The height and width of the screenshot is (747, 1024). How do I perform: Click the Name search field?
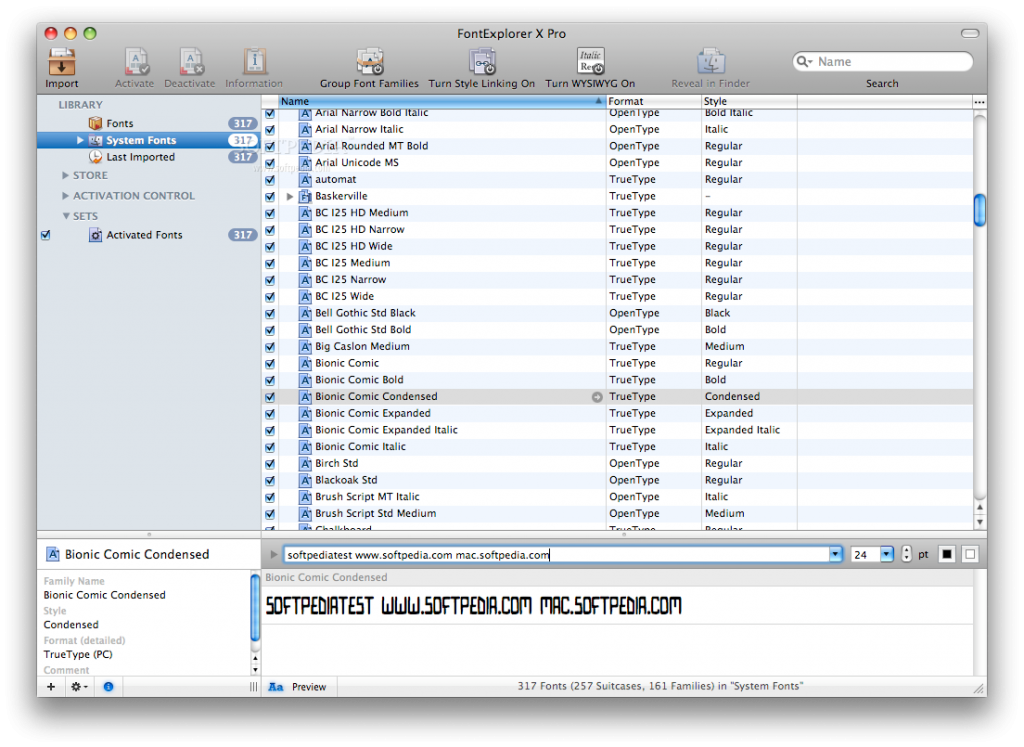click(882, 61)
